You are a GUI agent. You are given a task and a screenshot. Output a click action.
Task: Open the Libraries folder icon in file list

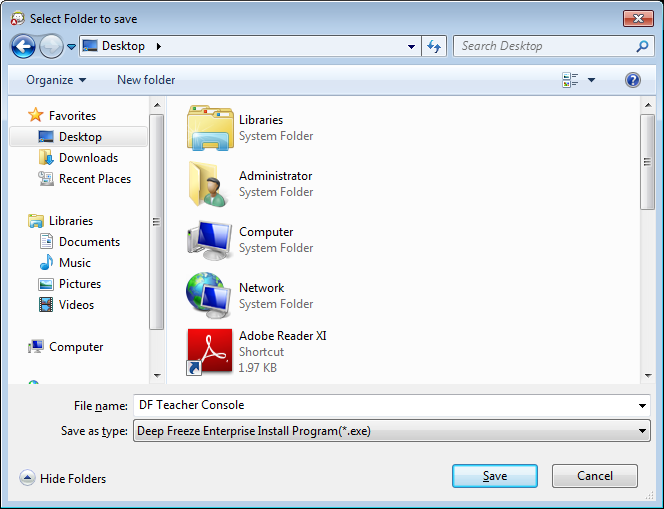coord(209,127)
